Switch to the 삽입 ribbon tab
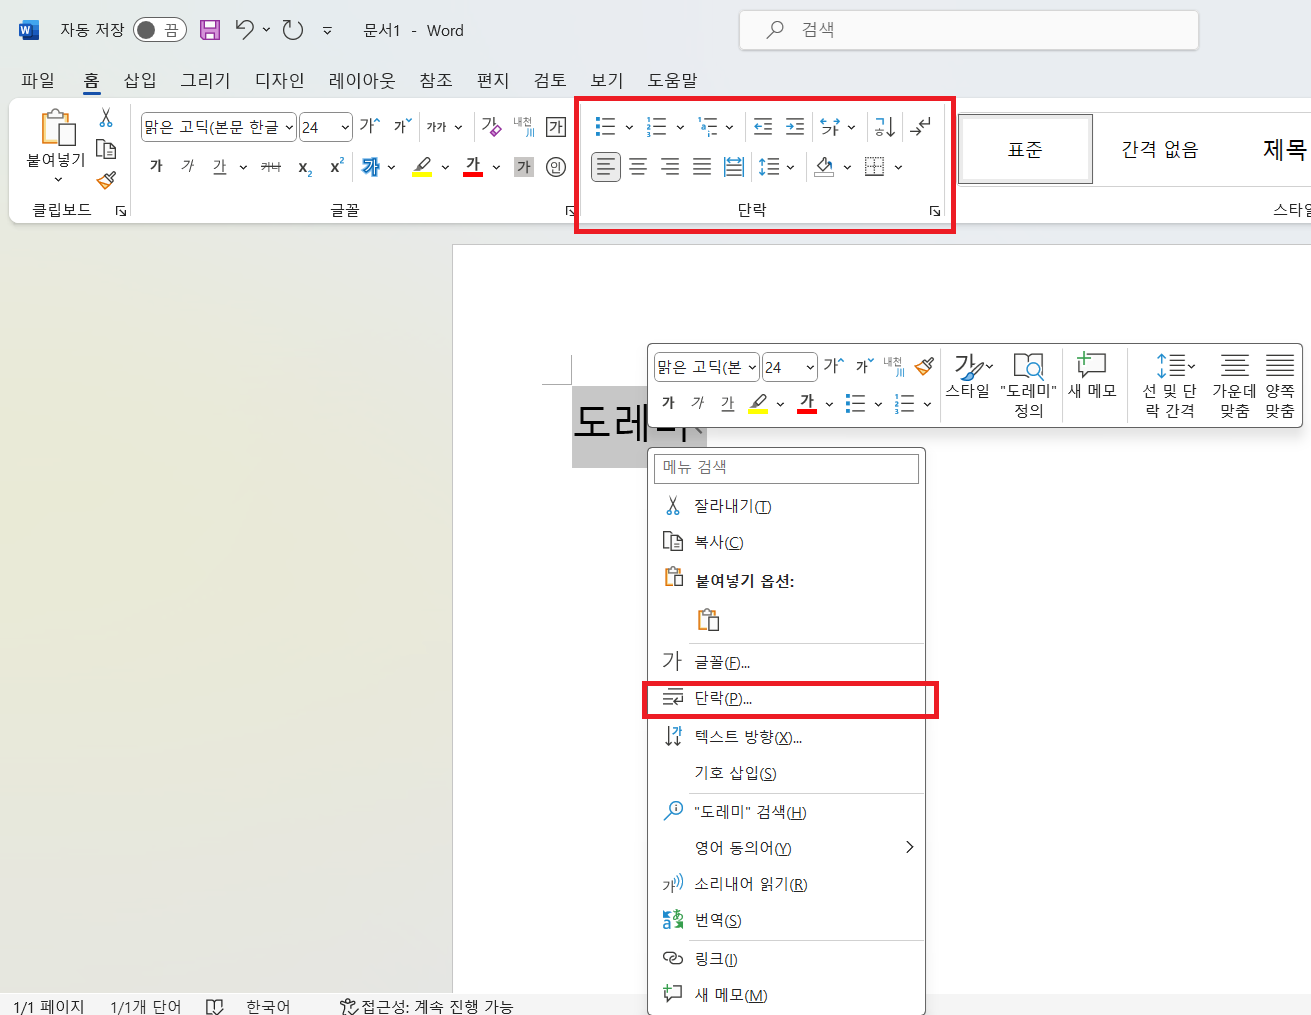Screen dimensions: 1311x1015 pos(140,80)
